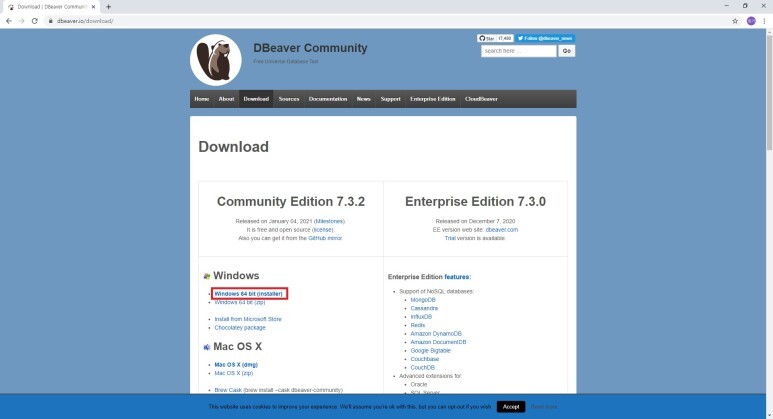Bookmark this page with star icon
The height and width of the screenshot is (419, 773).
coord(735,21)
